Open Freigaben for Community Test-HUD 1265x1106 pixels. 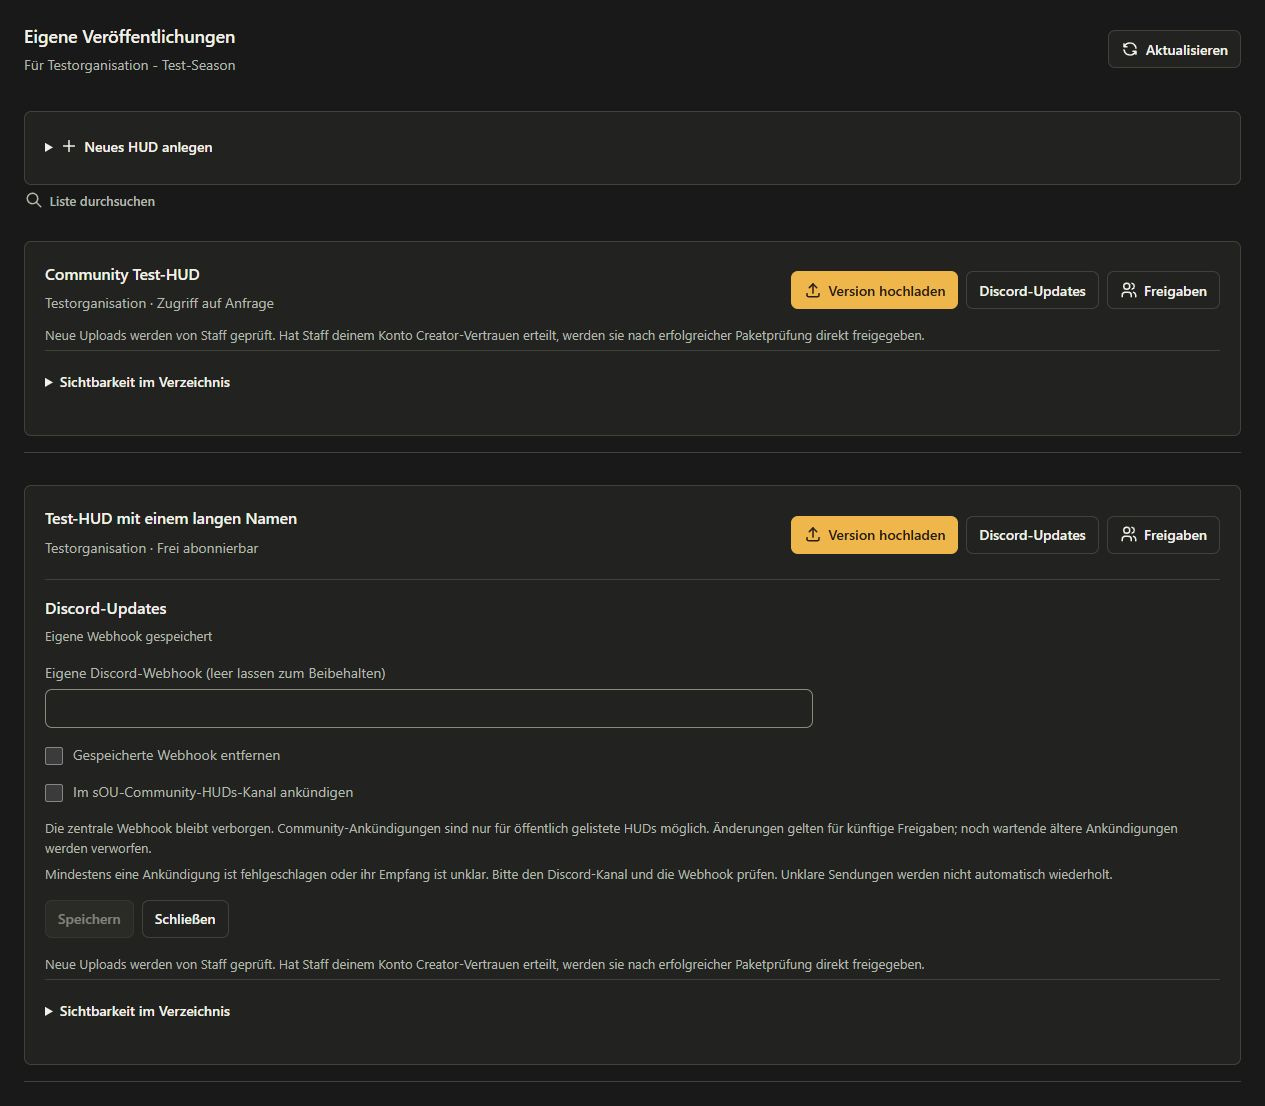click(x=1163, y=290)
